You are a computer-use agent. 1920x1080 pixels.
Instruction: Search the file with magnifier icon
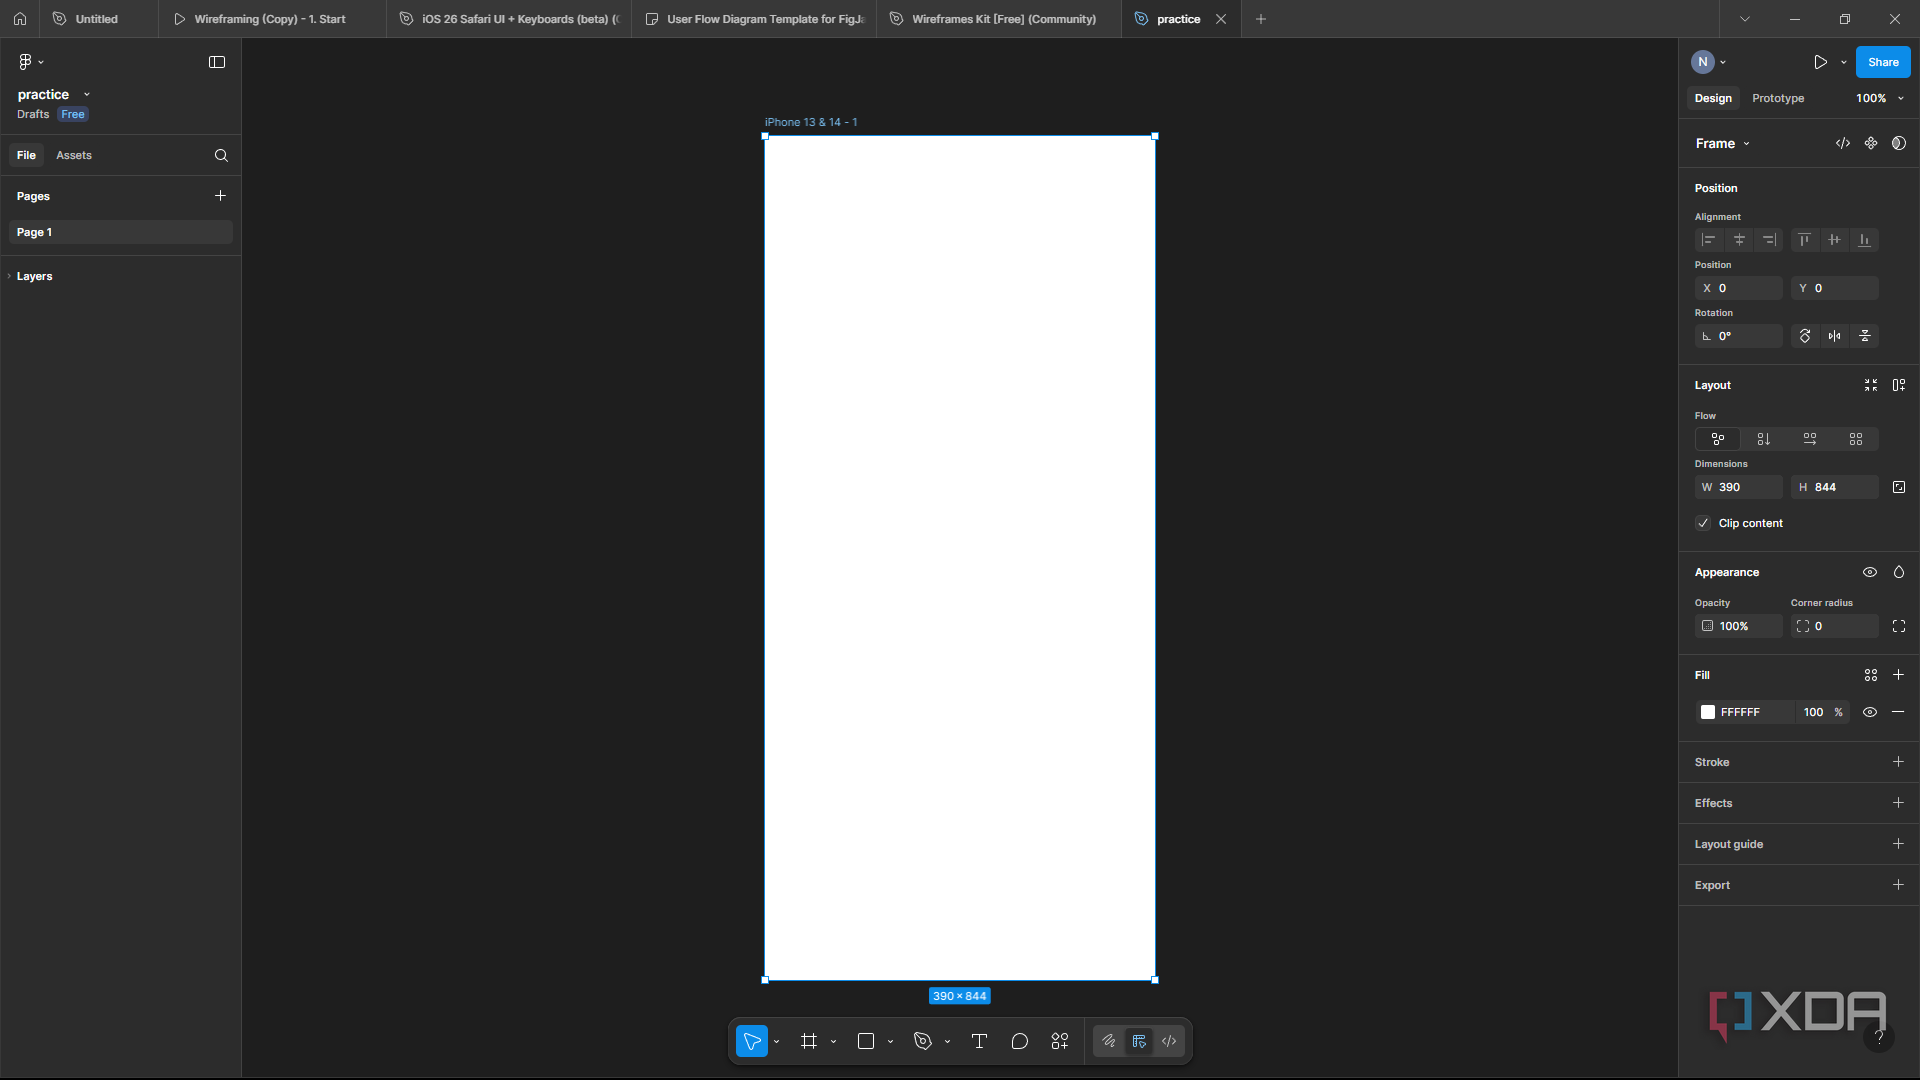(221, 155)
